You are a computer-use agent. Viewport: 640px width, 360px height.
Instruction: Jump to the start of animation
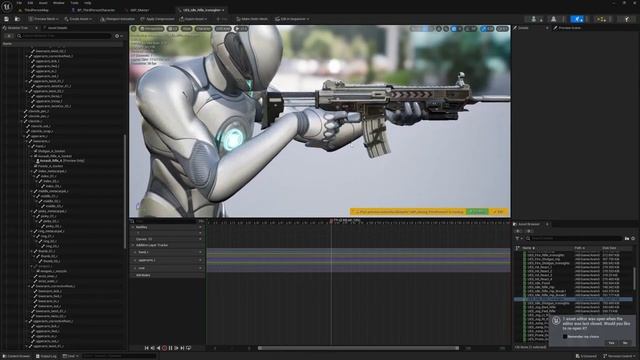click(x=147, y=348)
